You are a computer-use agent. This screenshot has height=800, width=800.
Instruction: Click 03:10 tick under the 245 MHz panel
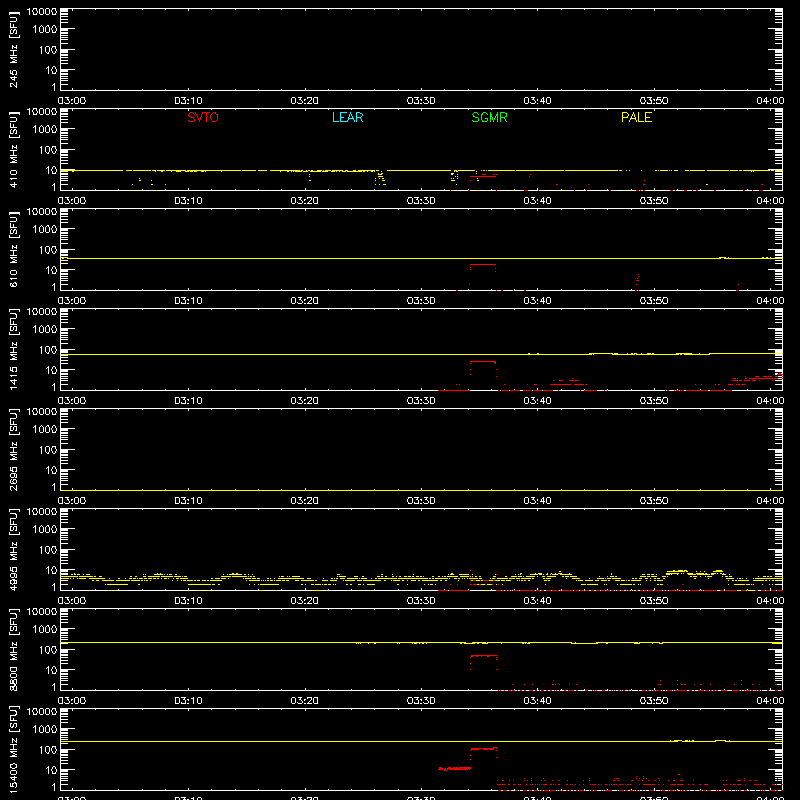coord(188,101)
